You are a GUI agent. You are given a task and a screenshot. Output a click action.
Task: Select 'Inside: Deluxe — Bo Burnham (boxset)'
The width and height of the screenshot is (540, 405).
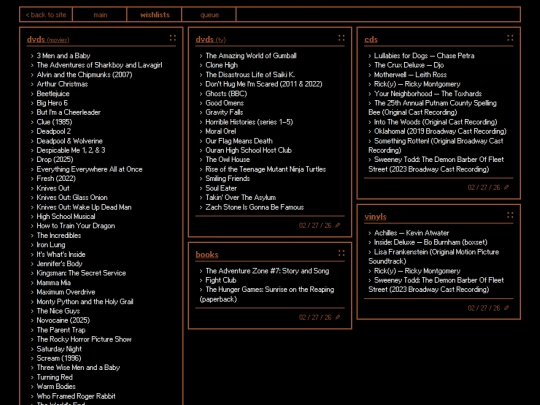point(431,242)
